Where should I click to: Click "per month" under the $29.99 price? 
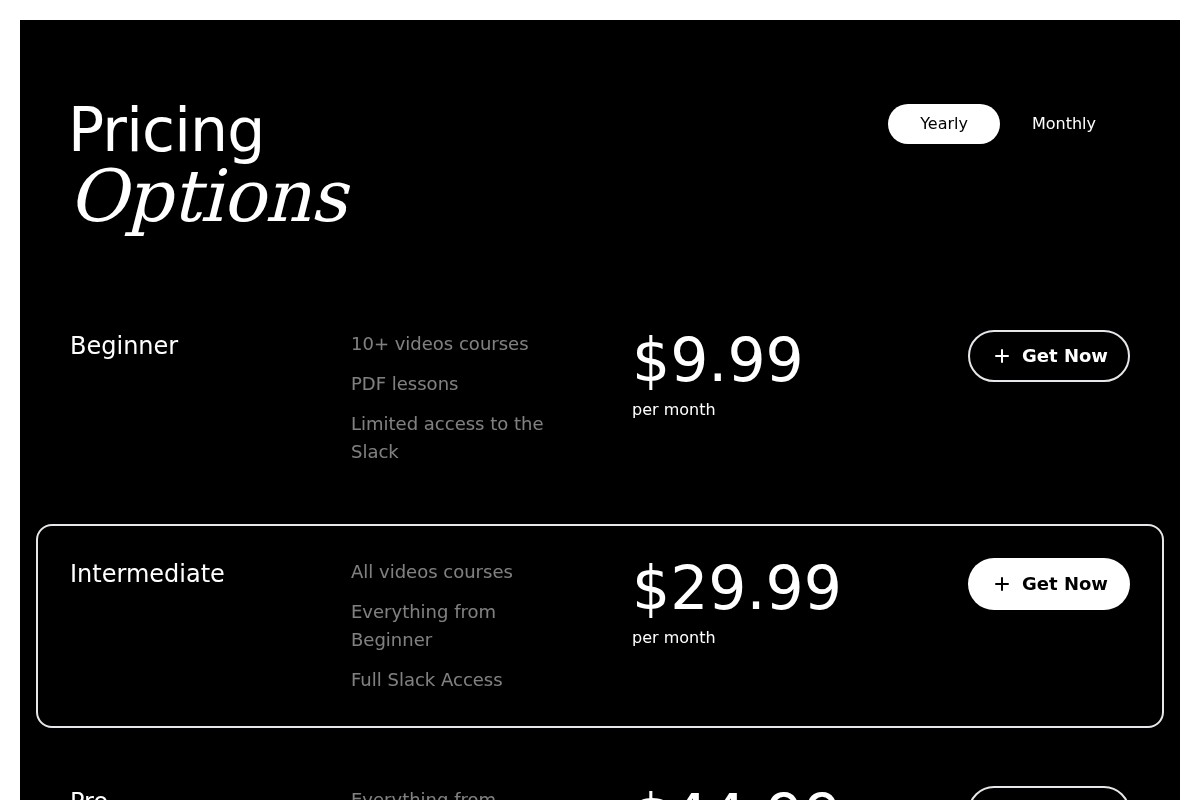coord(673,638)
